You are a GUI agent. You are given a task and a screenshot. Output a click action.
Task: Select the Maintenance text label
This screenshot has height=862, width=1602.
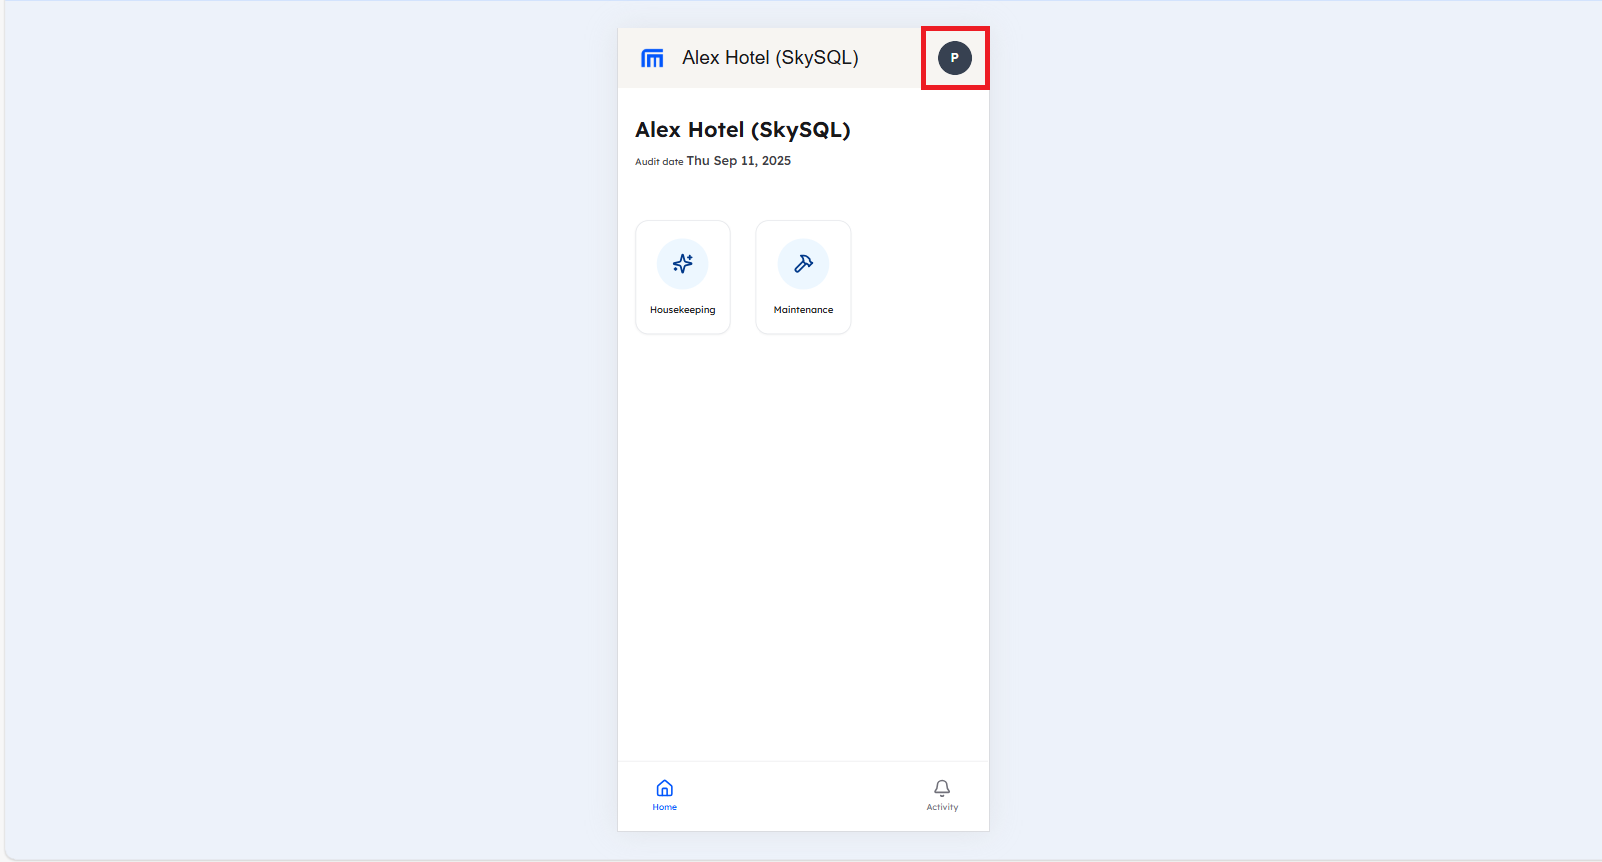tap(803, 310)
